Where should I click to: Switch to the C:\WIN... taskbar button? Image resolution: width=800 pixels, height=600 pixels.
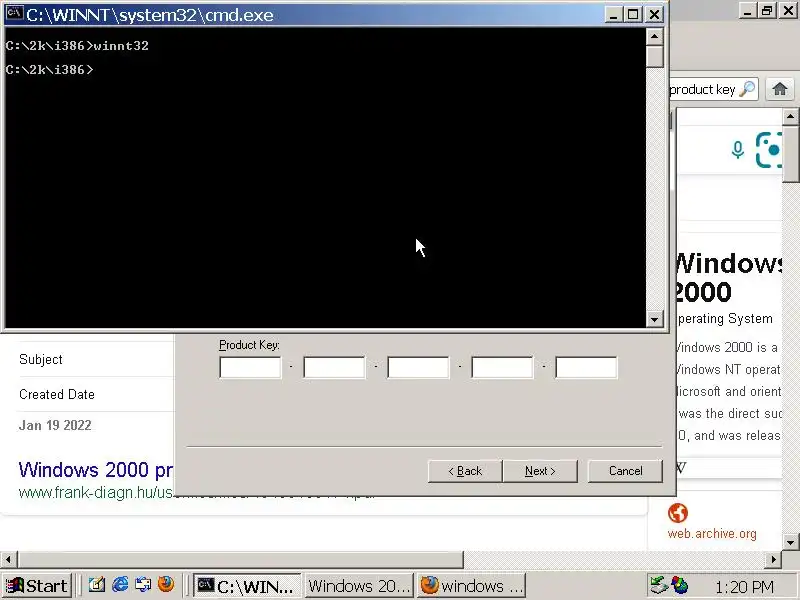[x=247, y=585]
